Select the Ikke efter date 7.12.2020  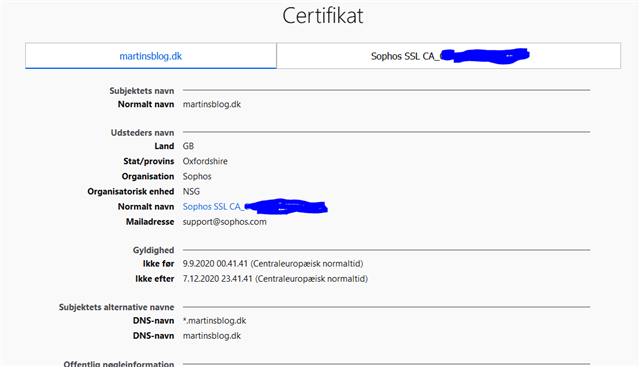pyautogui.click(x=275, y=279)
